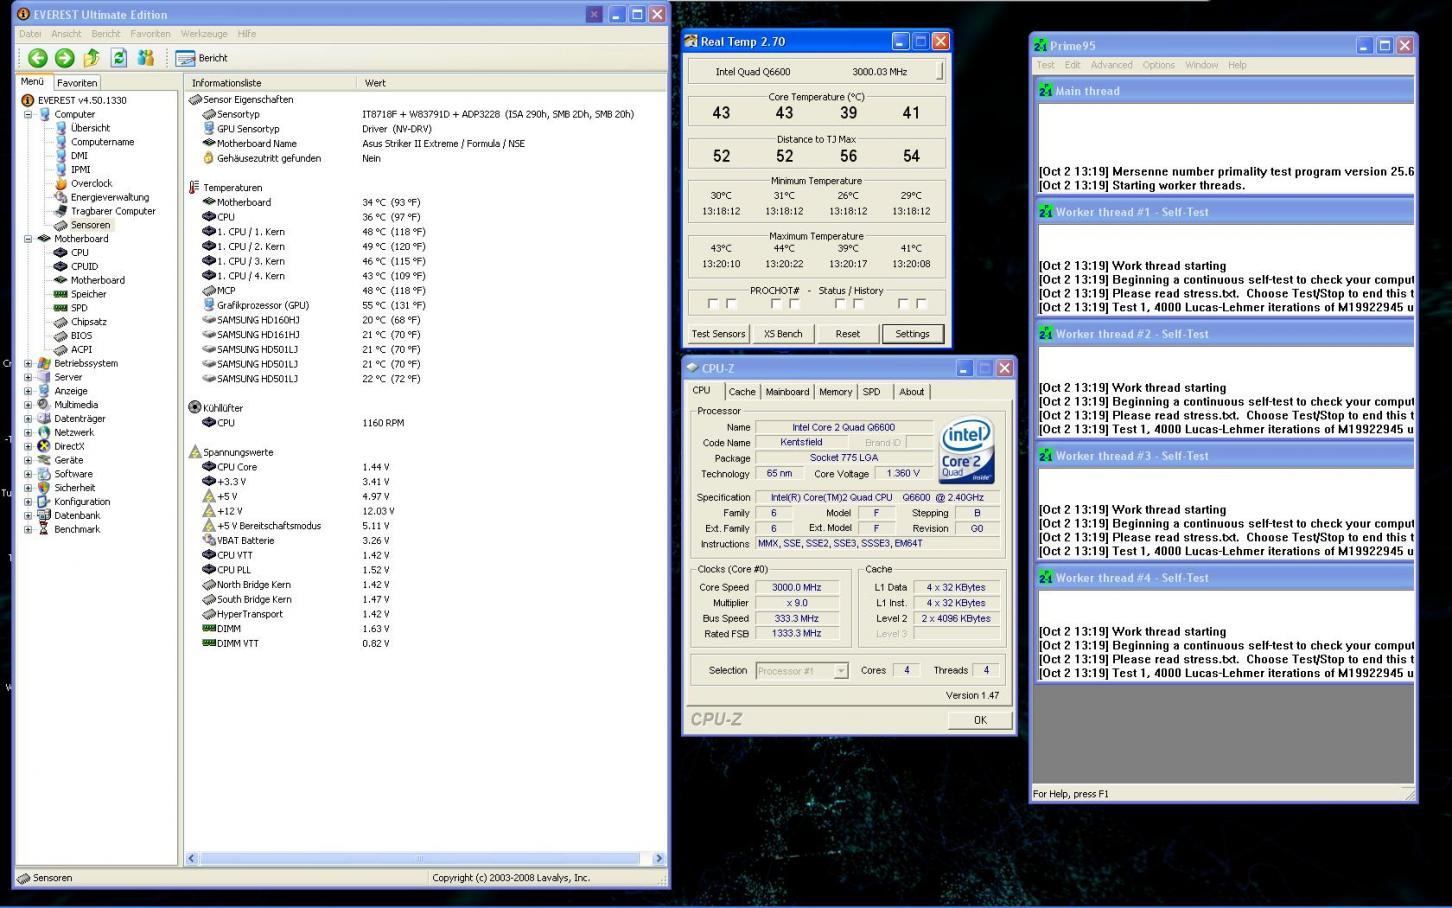The width and height of the screenshot is (1452, 908).
Task: Tick second core's PROCHOT History checkbox
Action: pyautogui.click(x=794, y=304)
